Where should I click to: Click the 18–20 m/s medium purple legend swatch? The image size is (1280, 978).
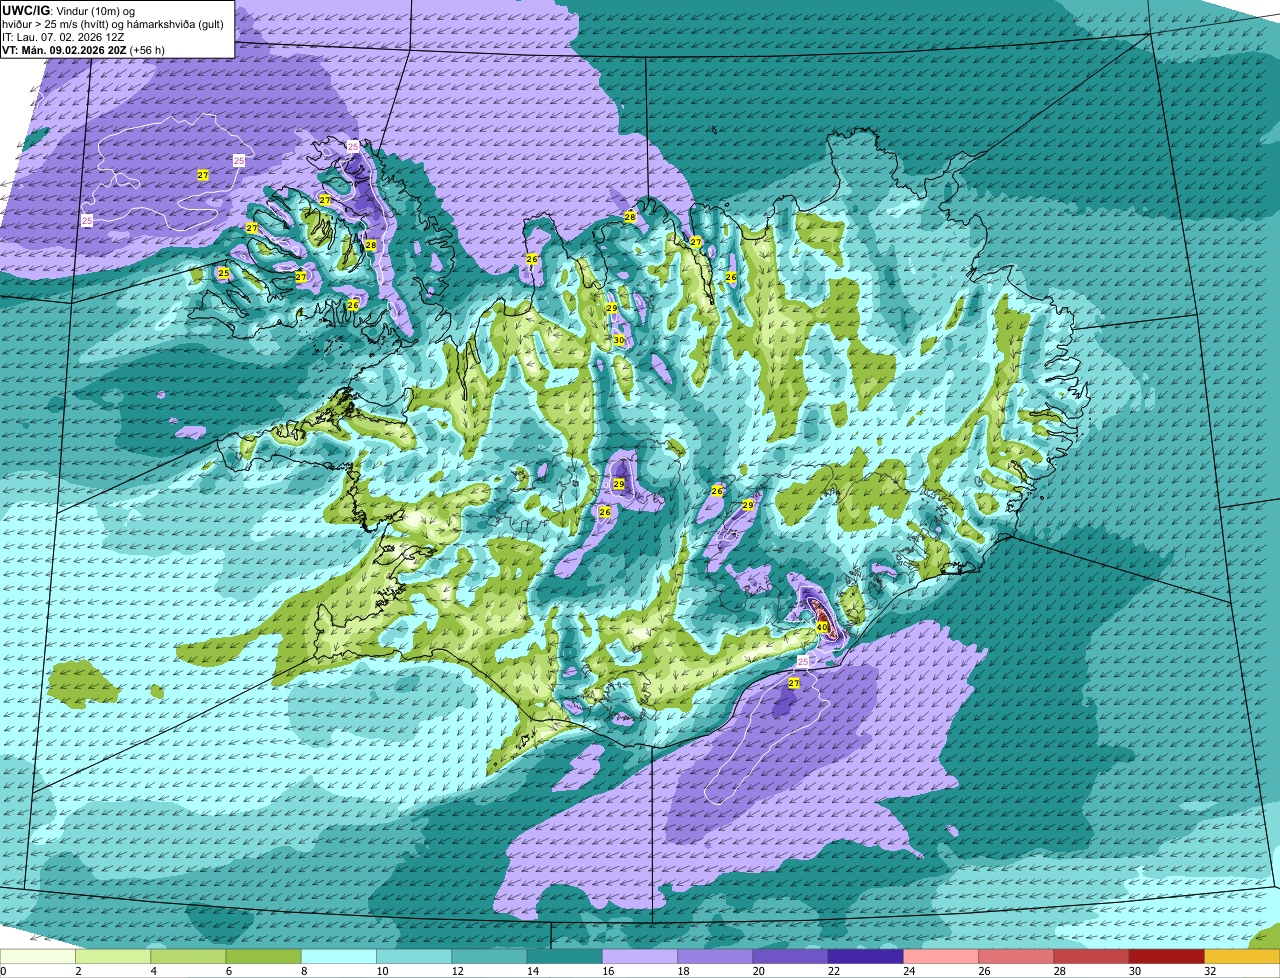[x=715, y=957]
